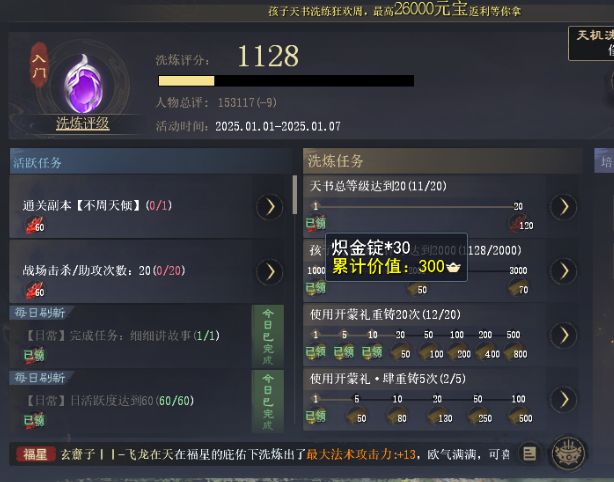Screen dimensions: 614x482
Task: Open the 洗炼评级 link
Action: (x=83, y=123)
